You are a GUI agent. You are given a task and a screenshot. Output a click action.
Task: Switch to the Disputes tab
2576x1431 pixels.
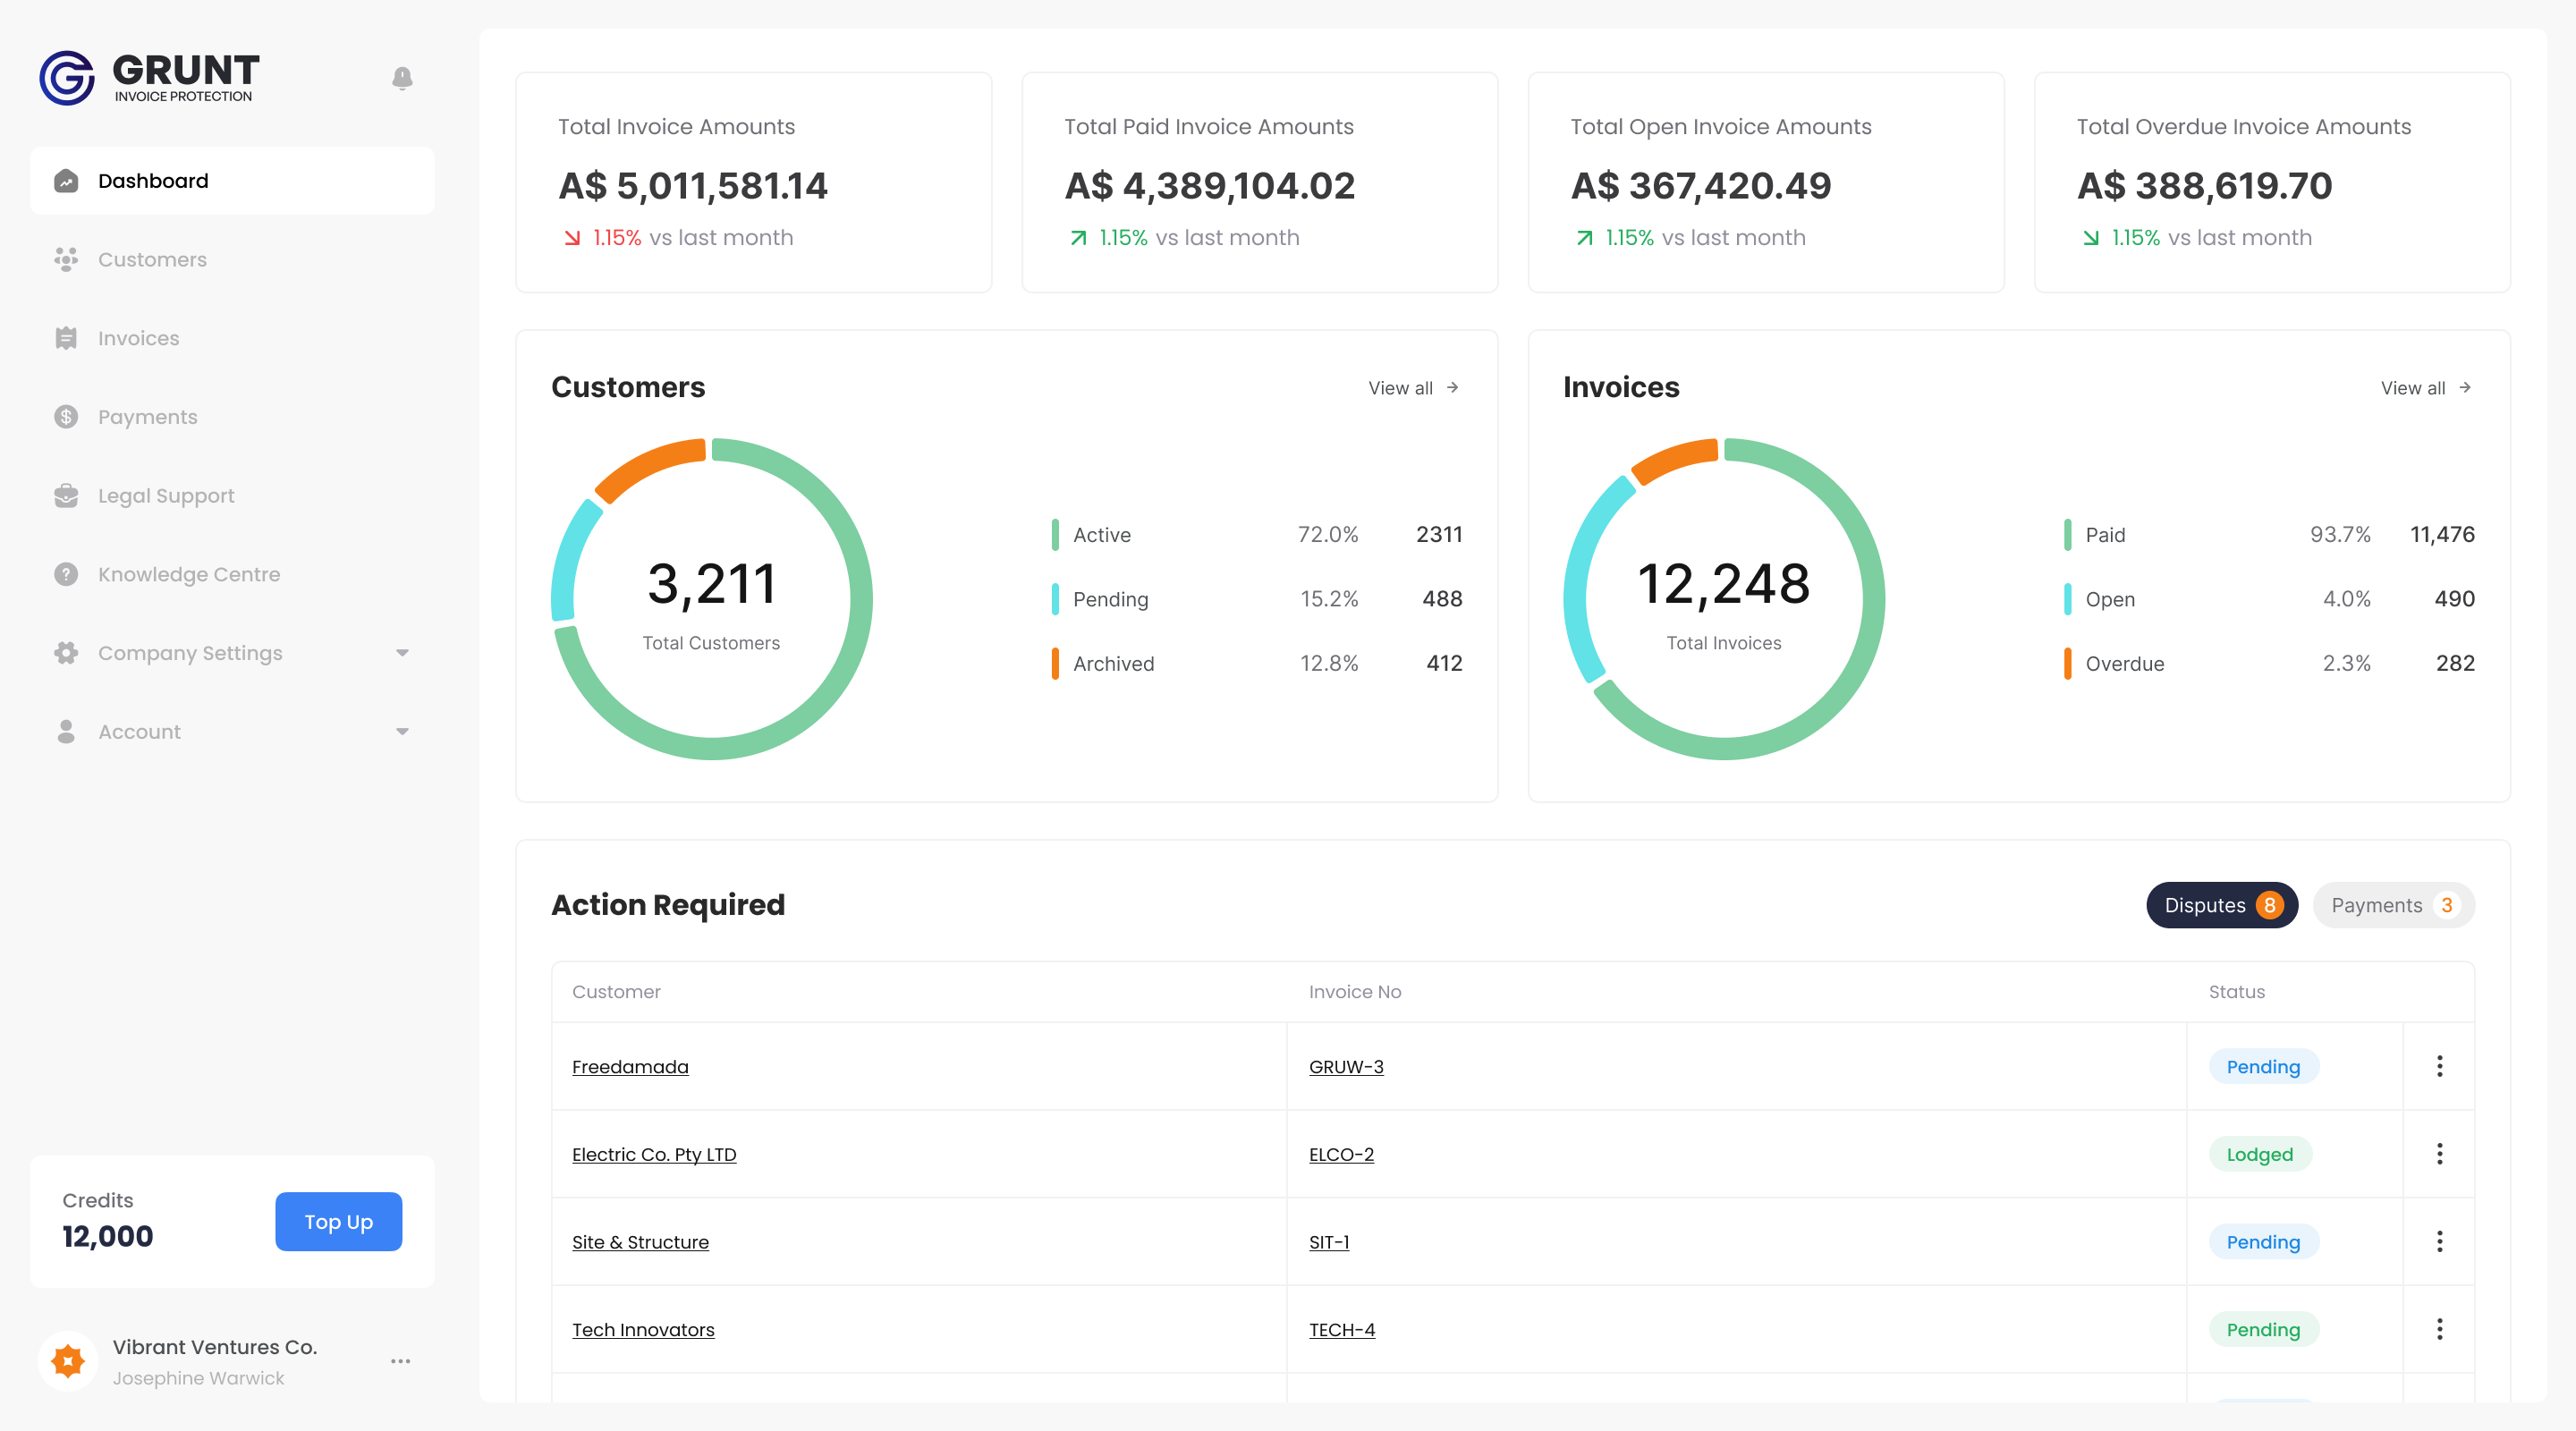[x=2221, y=905]
